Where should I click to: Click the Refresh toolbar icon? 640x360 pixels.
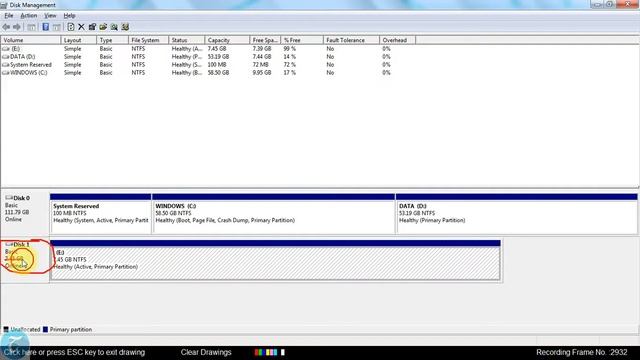pyautogui.click(x=71, y=27)
